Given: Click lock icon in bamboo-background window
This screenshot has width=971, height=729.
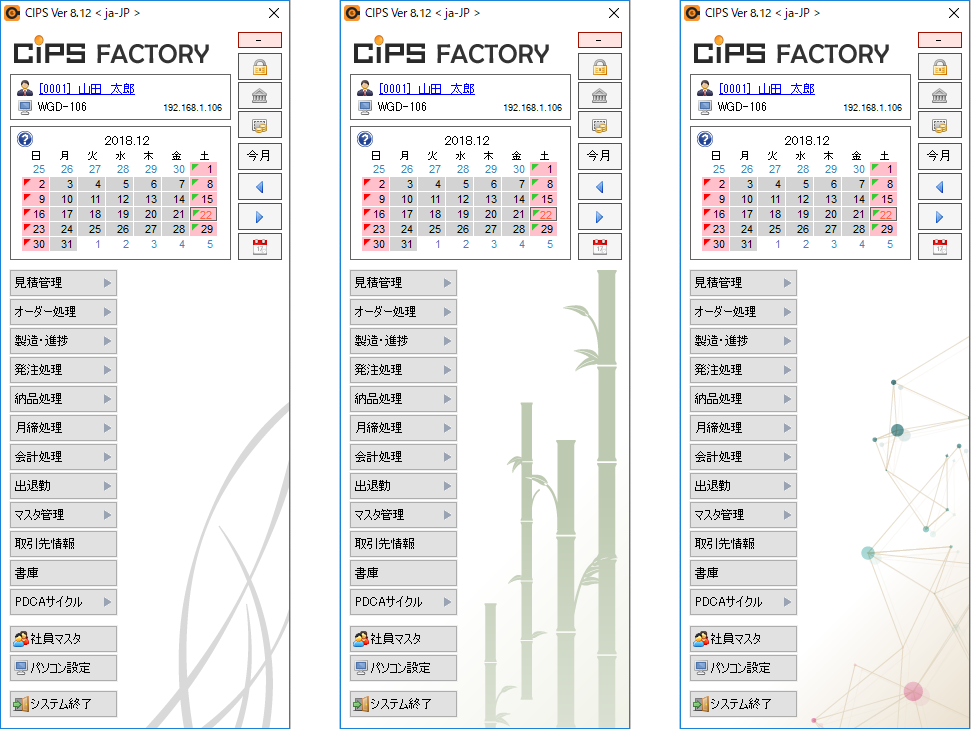Looking at the screenshot, I should point(600,67).
